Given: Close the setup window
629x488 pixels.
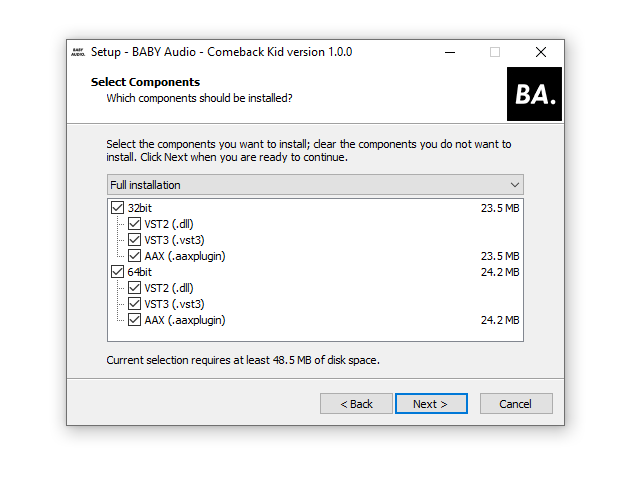Looking at the screenshot, I should [540, 52].
